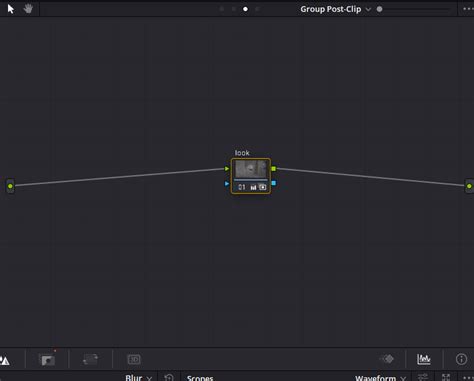Open the Keyframes palette diamond icon
The width and height of the screenshot is (474, 381).
click(x=388, y=359)
